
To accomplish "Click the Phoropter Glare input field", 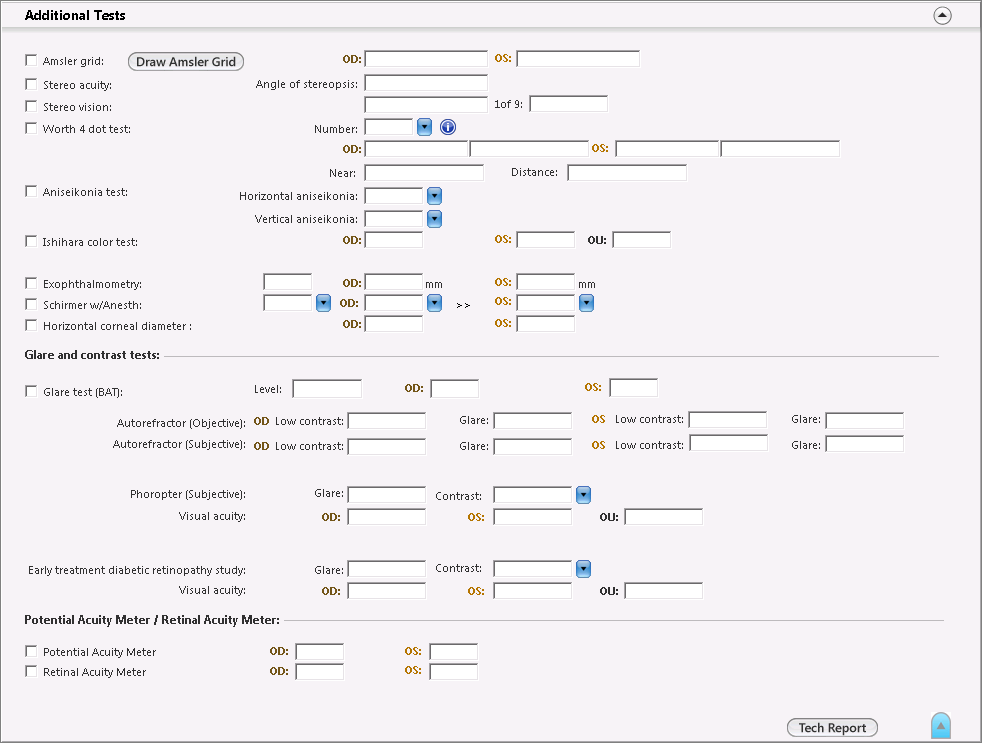I will [386, 494].
